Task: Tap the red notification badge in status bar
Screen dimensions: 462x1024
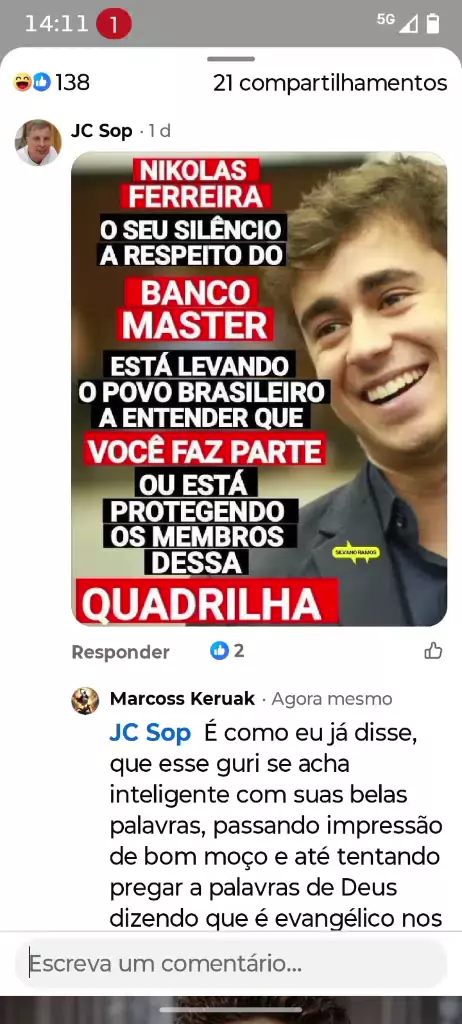Action: click(114, 25)
